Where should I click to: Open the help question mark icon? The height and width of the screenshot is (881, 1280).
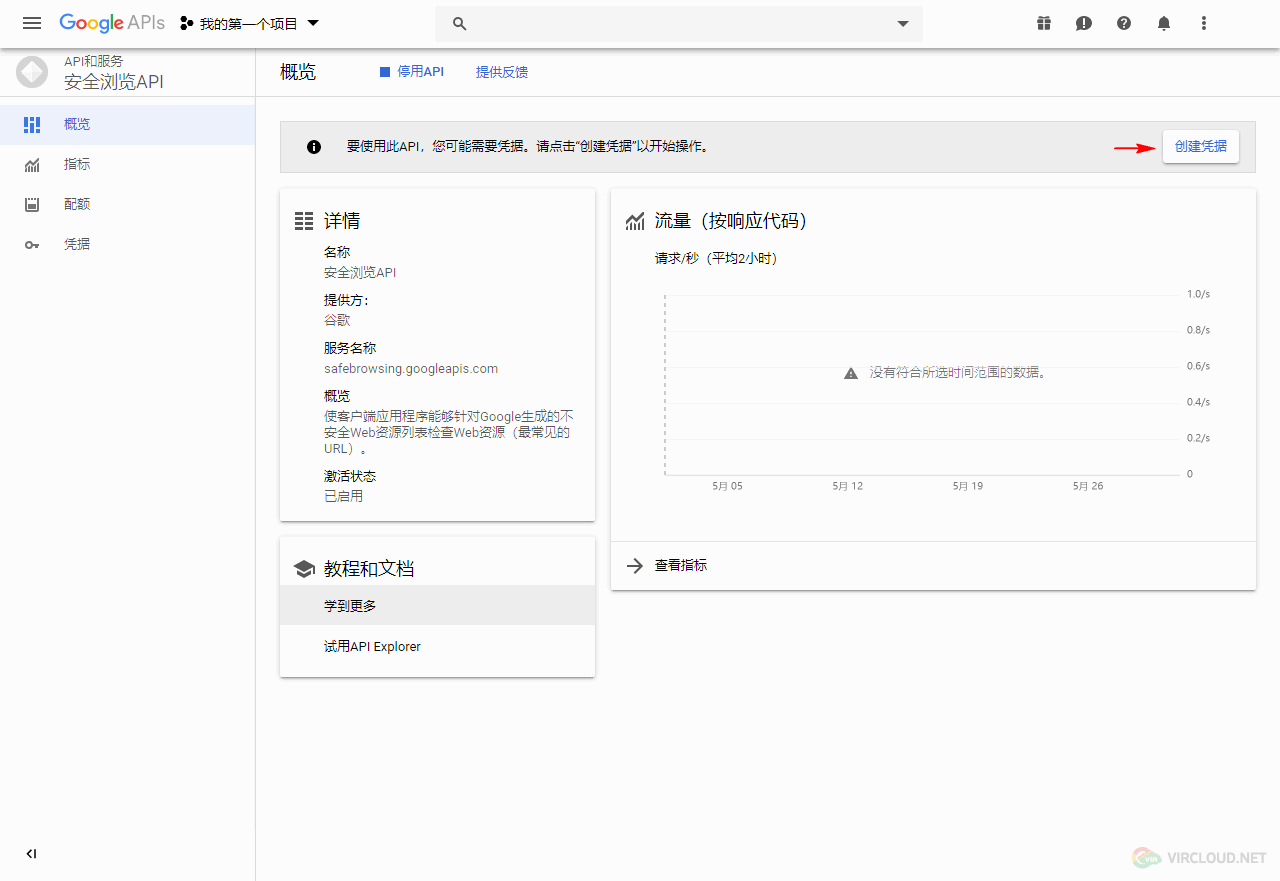coord(1124,23)
